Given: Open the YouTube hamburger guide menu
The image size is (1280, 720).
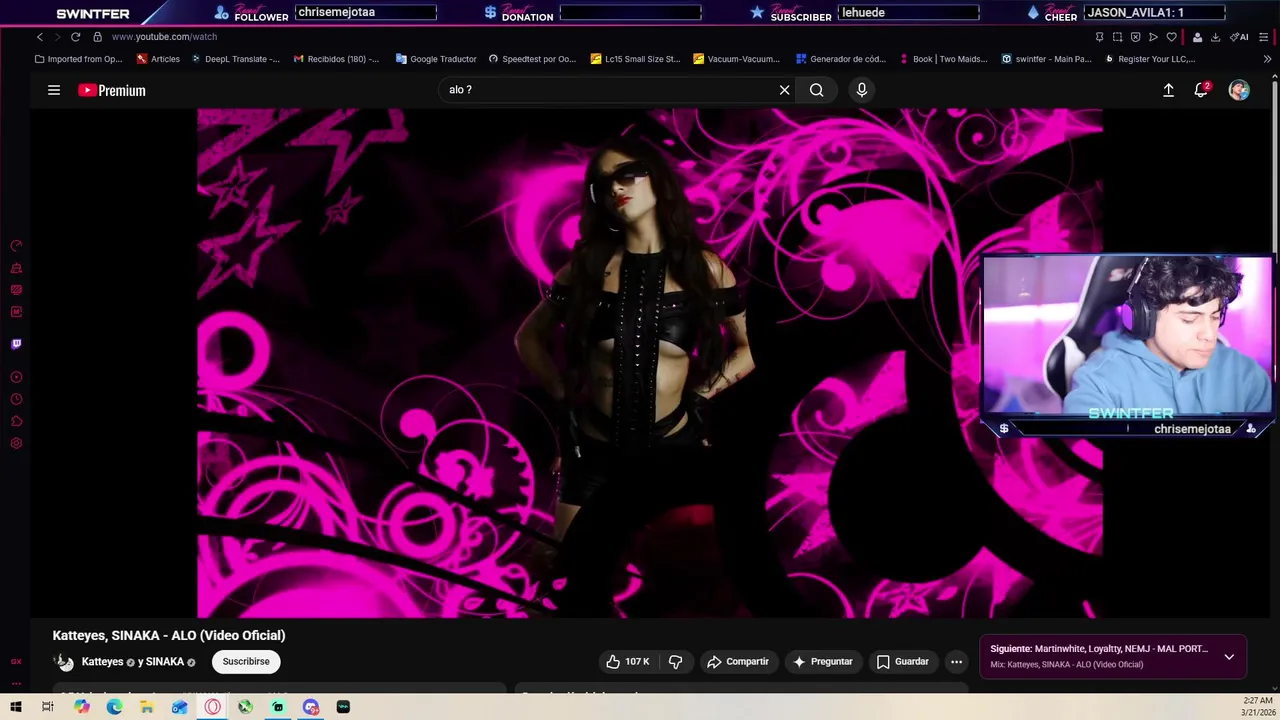Looking at the screenshot, I should click(x=54, y=90).
